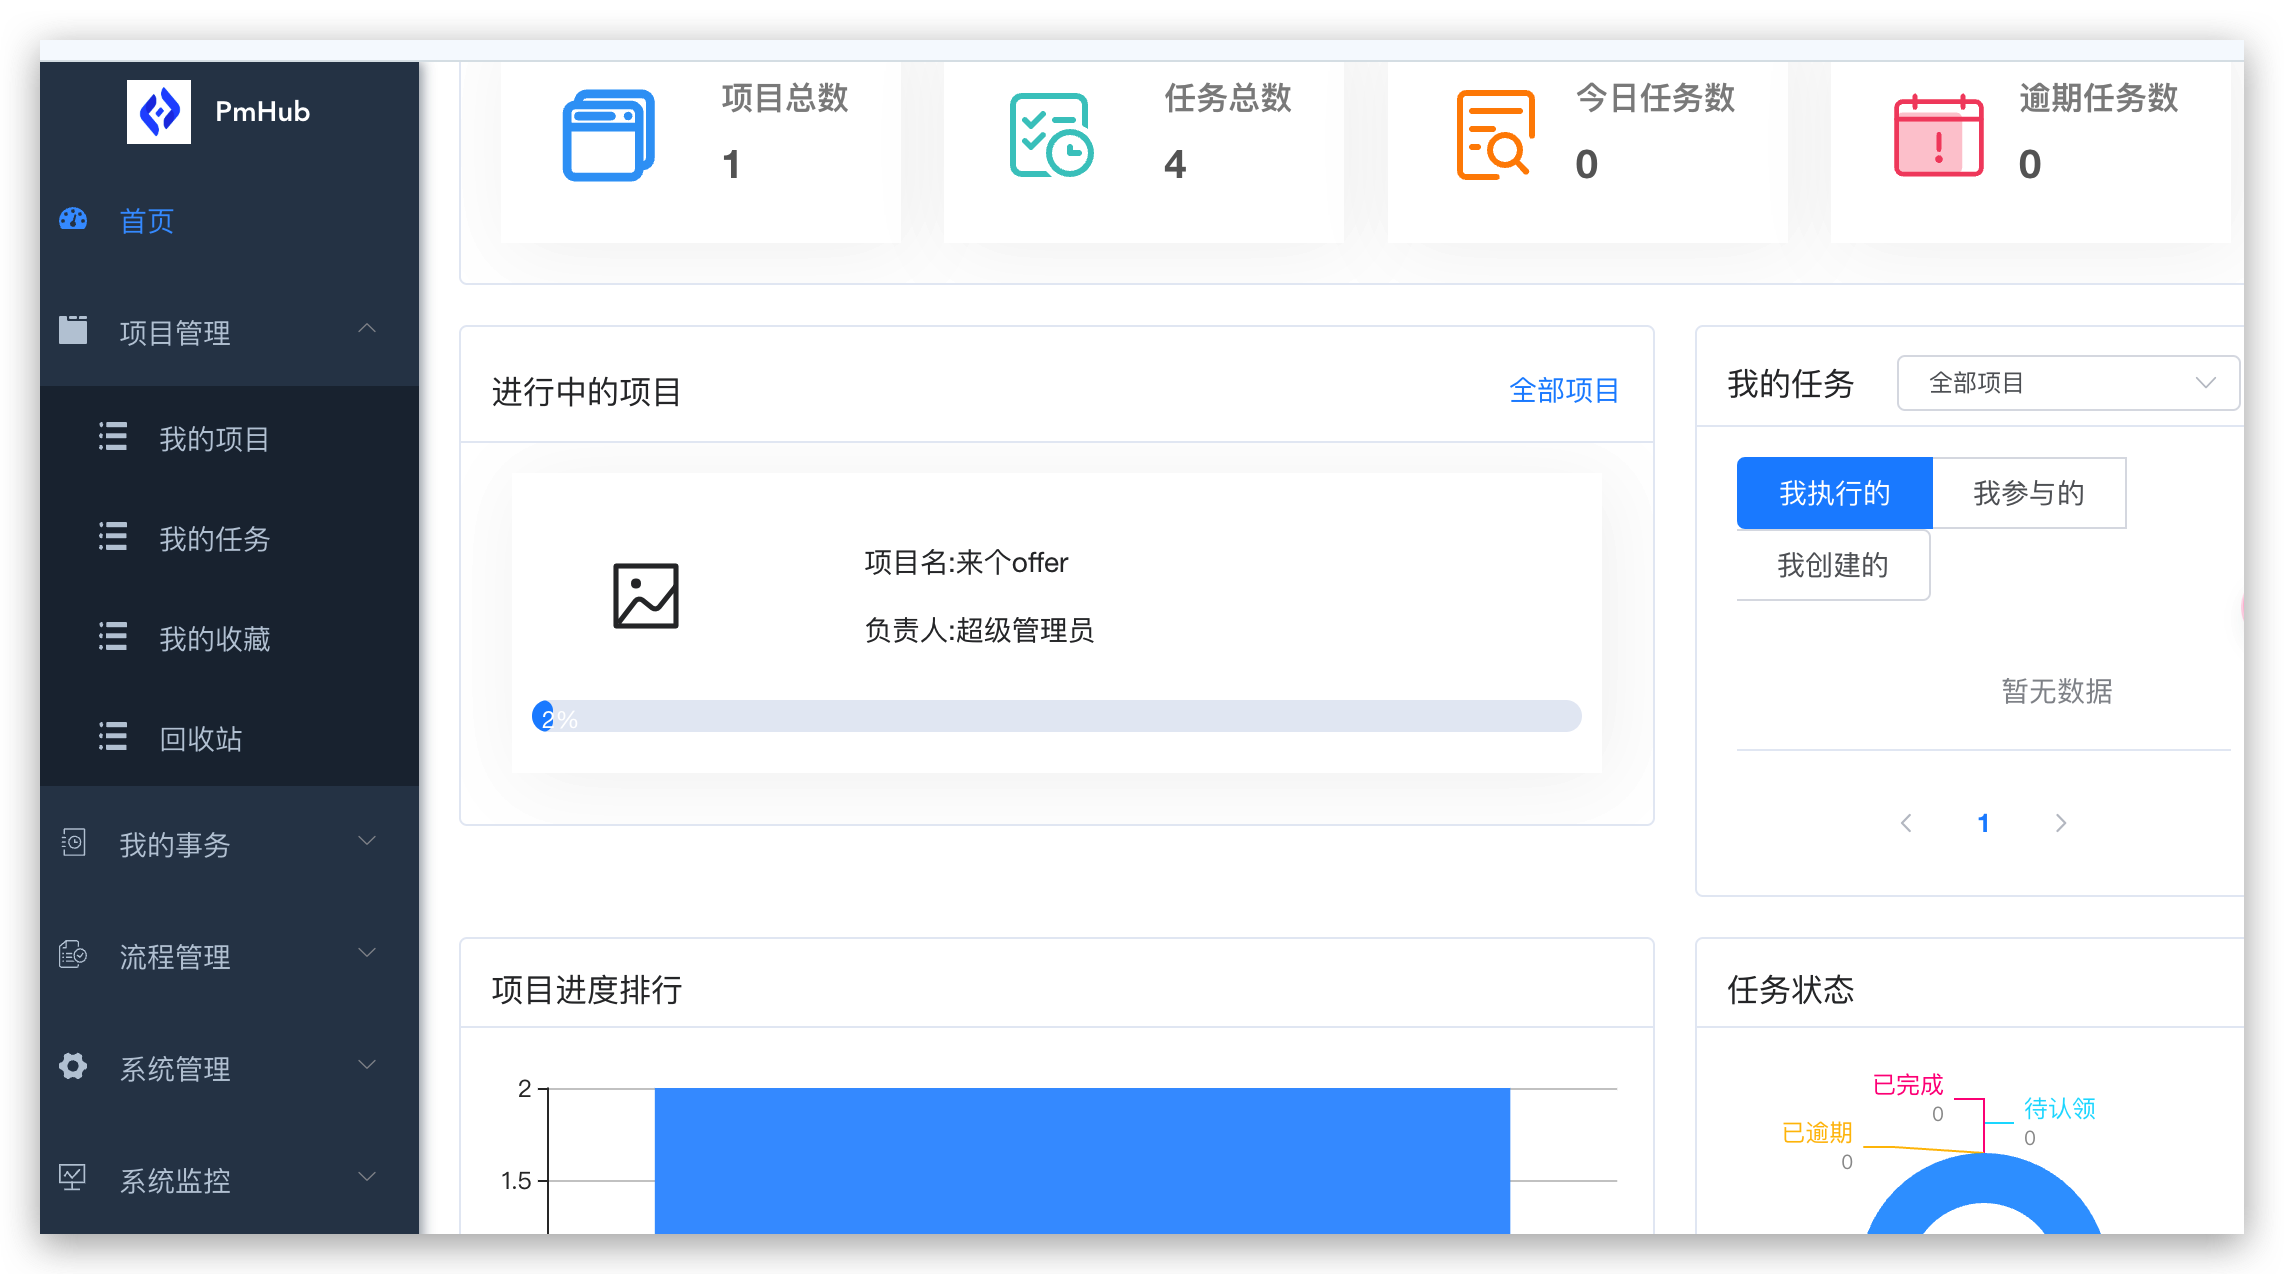Switch to the 我参与的 tab
The height and width of the screenshot is (1274, 2284).
pos(2028,492)
